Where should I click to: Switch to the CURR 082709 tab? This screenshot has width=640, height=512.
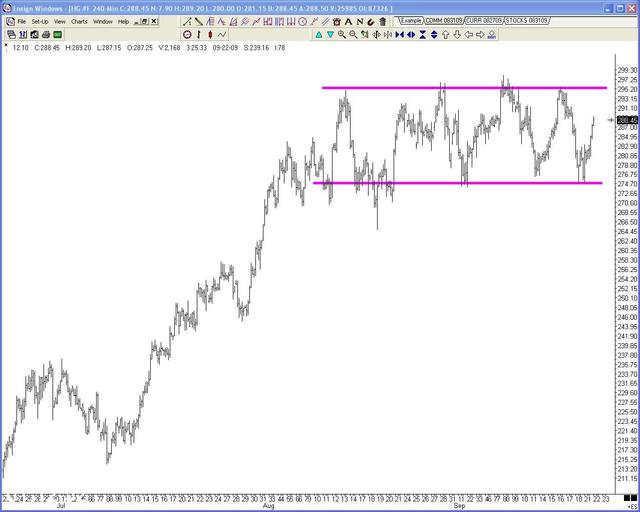(484, 20)
